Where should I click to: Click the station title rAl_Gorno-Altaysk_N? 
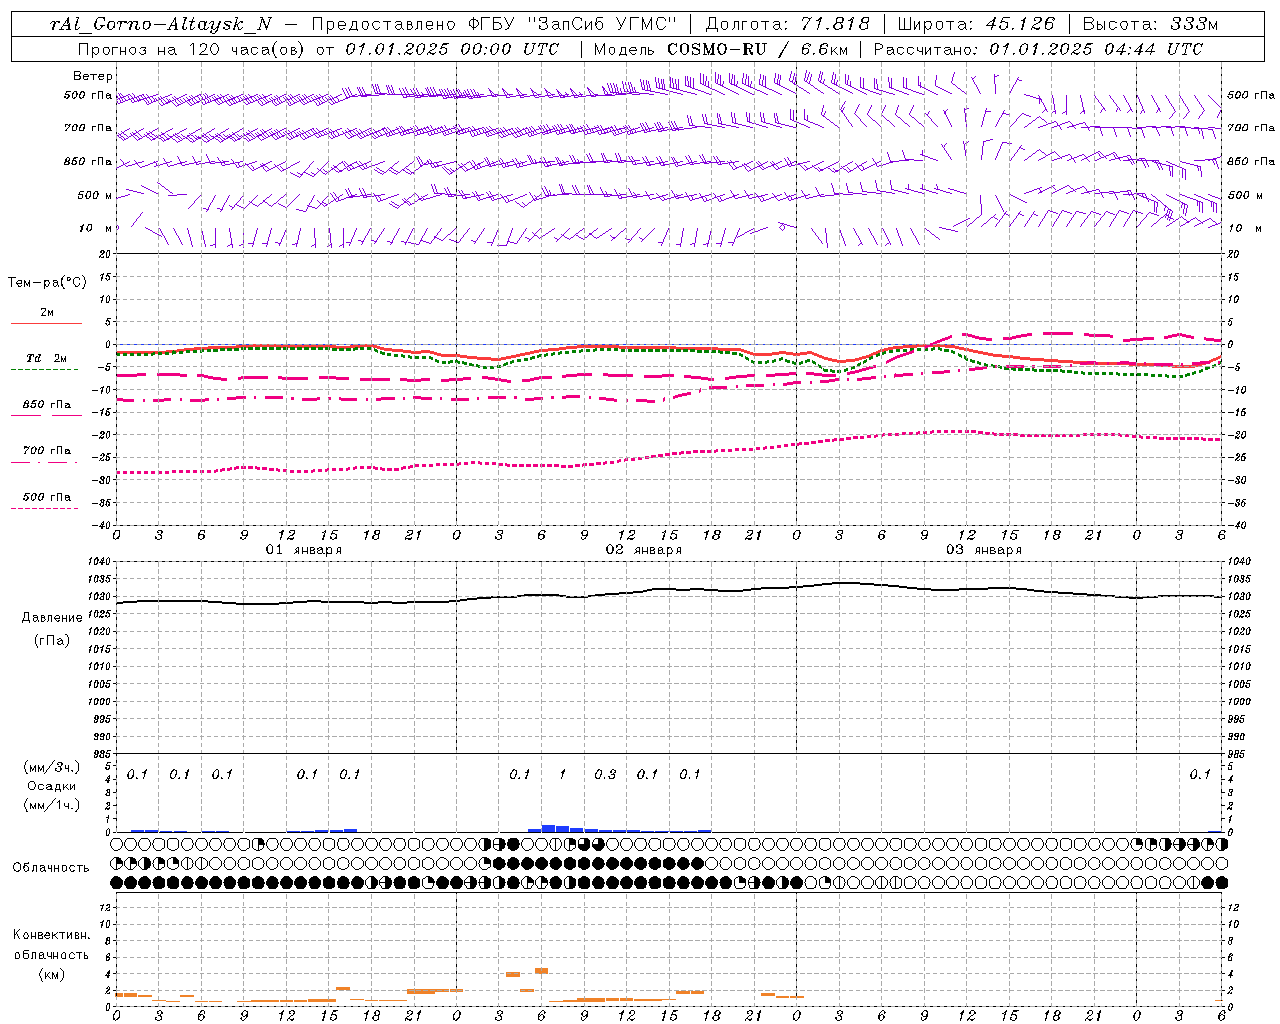pos(160,24)
